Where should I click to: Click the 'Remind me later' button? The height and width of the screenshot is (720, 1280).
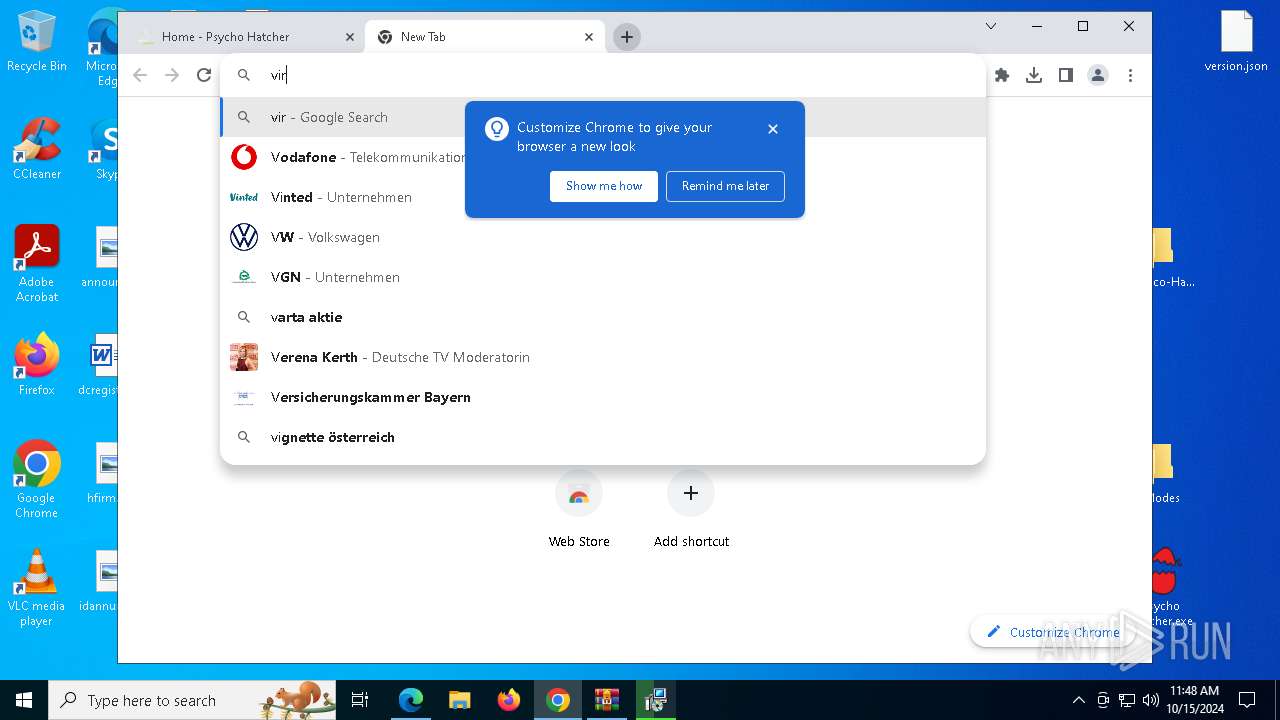725,186
